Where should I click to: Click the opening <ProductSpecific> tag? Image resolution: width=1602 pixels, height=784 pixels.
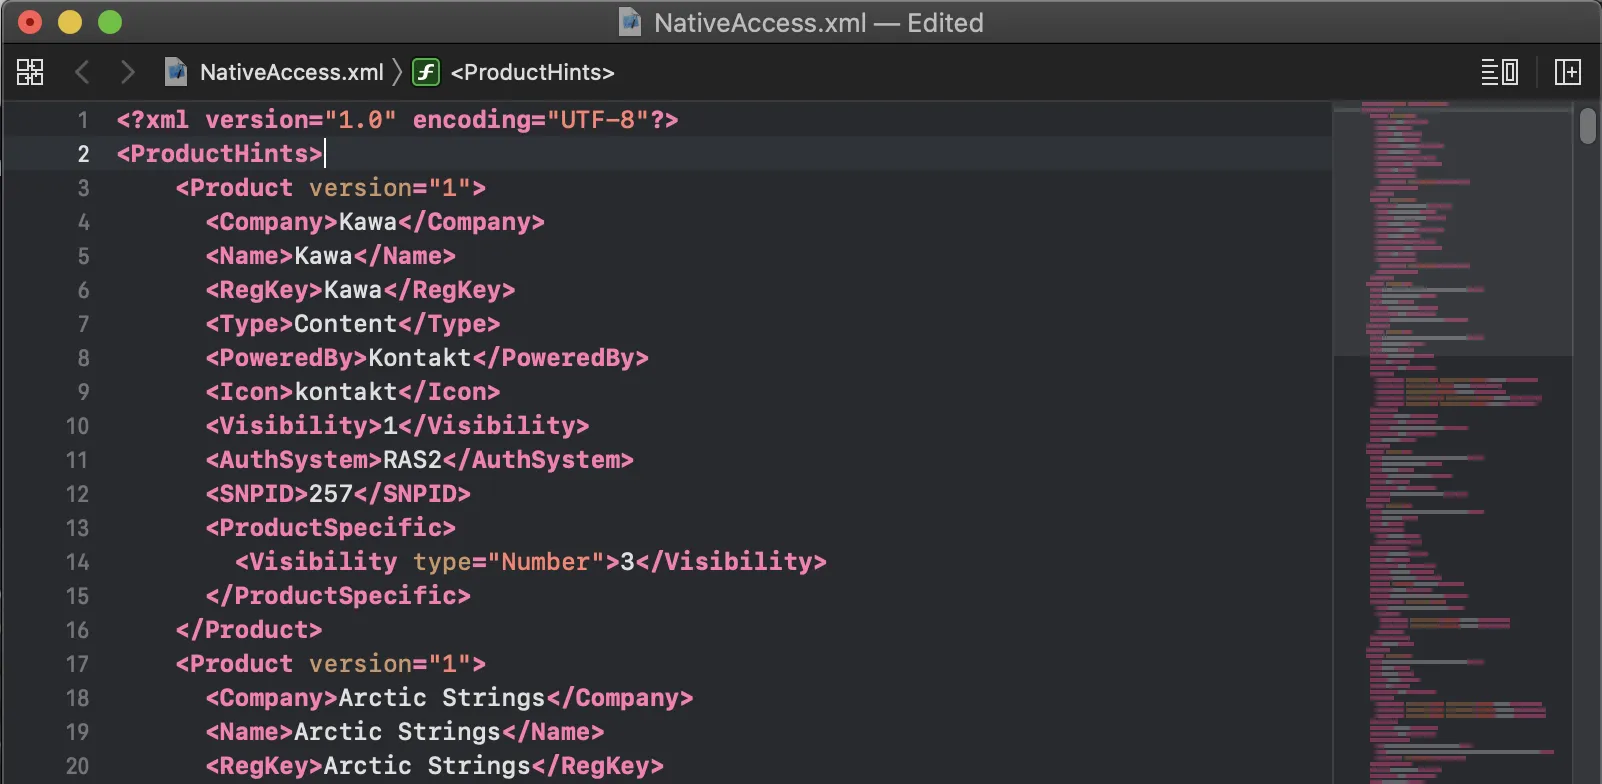331,528
